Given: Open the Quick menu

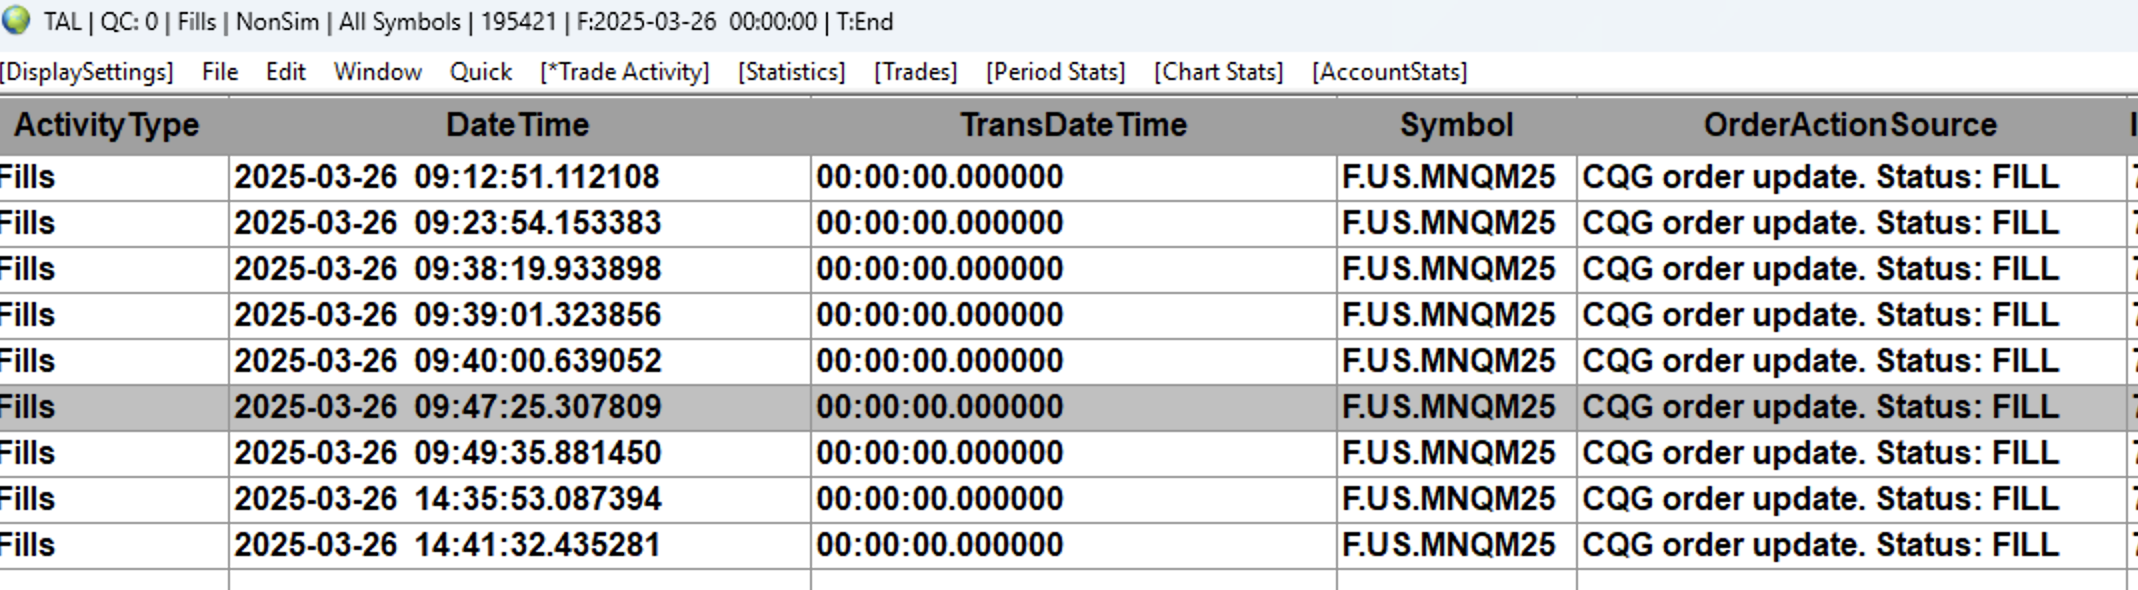Looking at the screenshot, I should pyautogui.click(x=481, y=72).
